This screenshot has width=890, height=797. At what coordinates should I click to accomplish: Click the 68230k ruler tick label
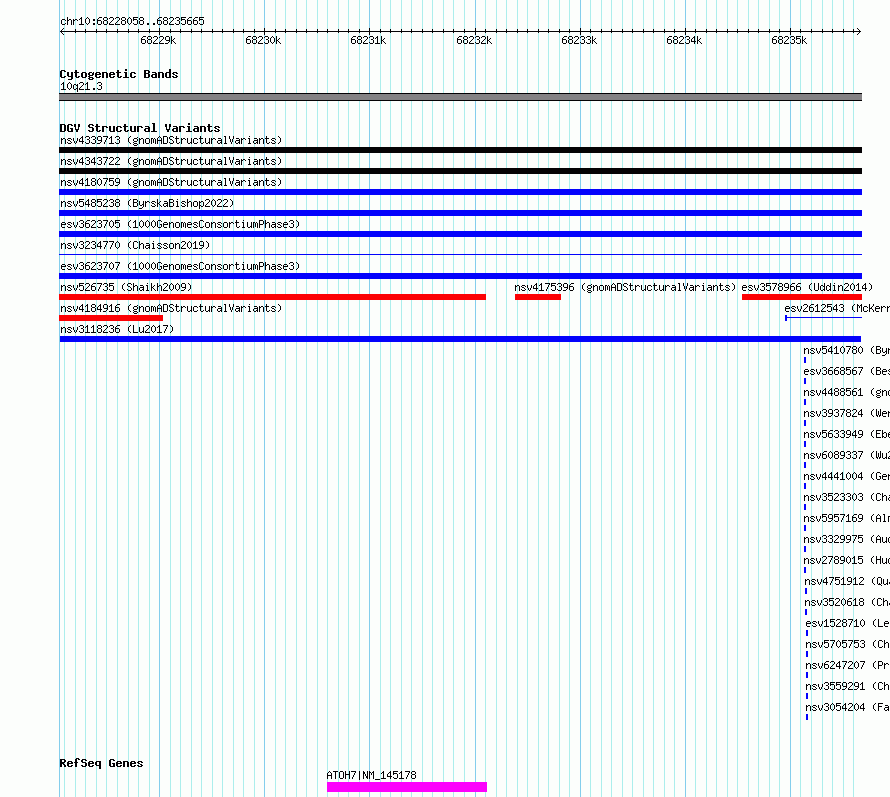tap(263, 40)
